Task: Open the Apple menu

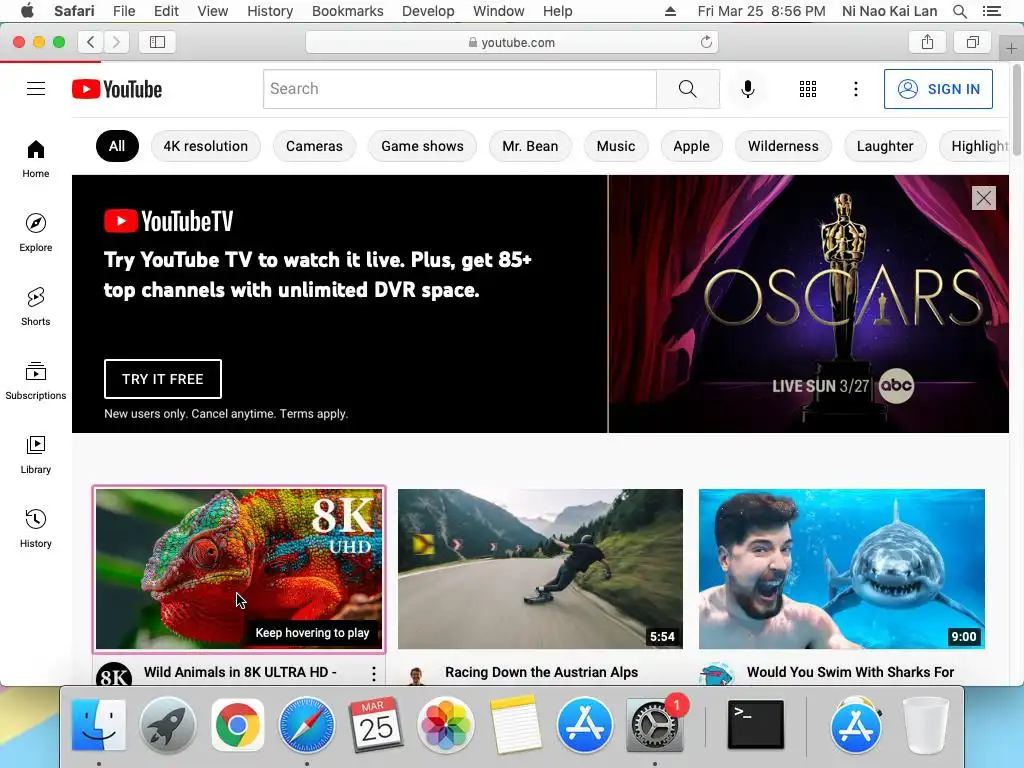Action: pyautogui.click(x=27, y=11)
